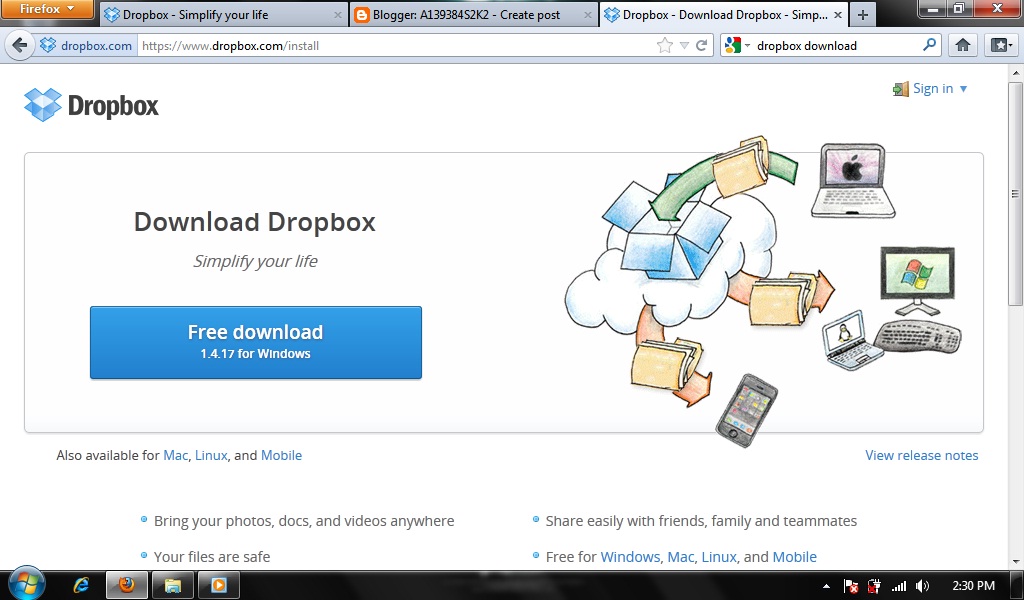1024x600 pixels.
Task: Click the URL address field
Action: [x=395, y=46]
